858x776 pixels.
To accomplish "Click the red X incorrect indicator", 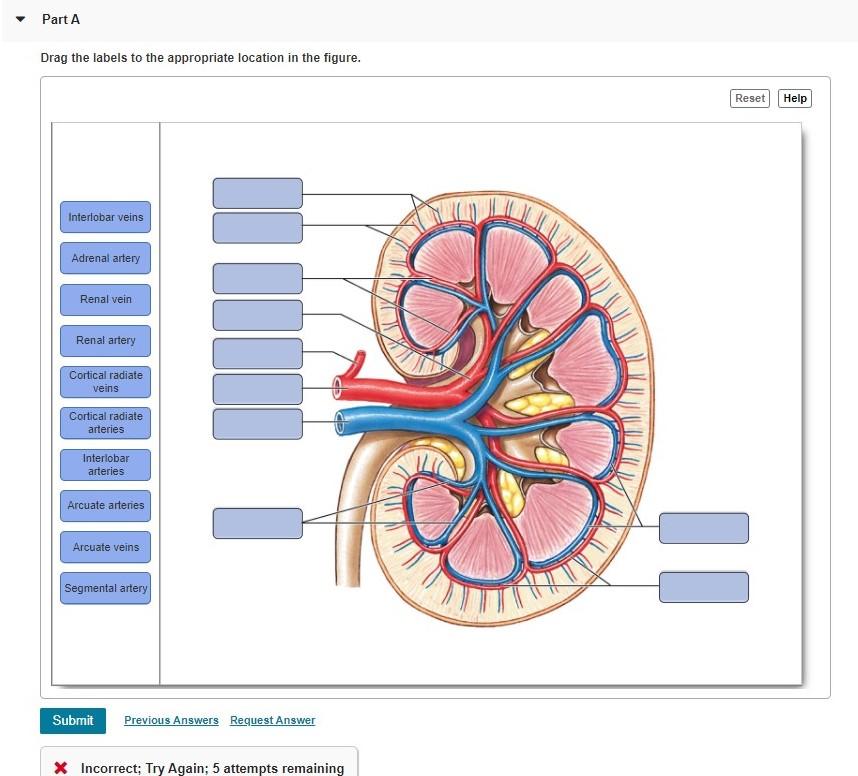I will pos(59,768).
